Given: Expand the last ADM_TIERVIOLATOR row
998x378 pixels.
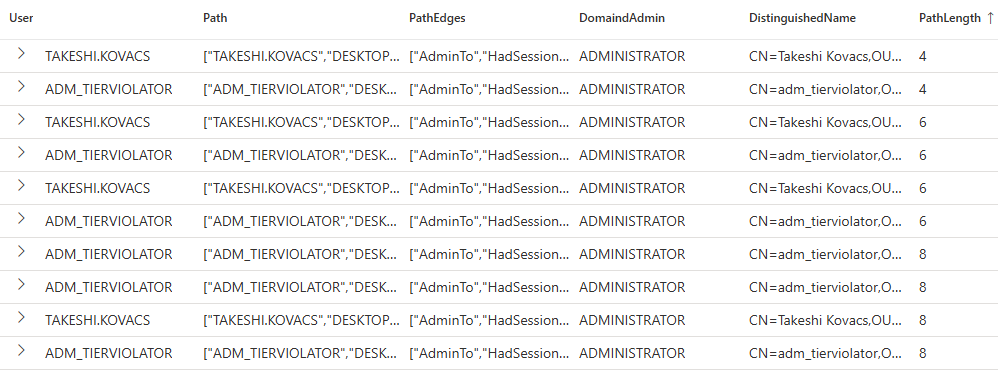Looking at the screenshot, I should [x=21, y=351].
